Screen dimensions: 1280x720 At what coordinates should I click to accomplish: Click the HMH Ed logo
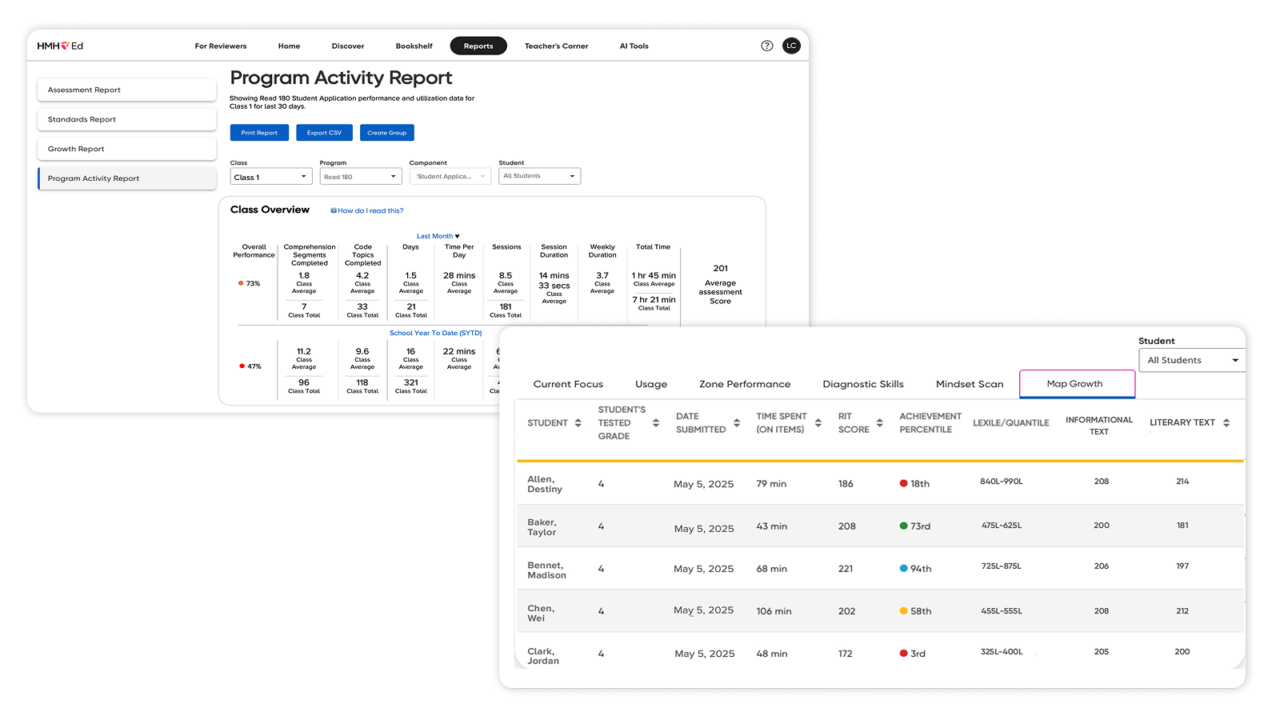point(60,45)
